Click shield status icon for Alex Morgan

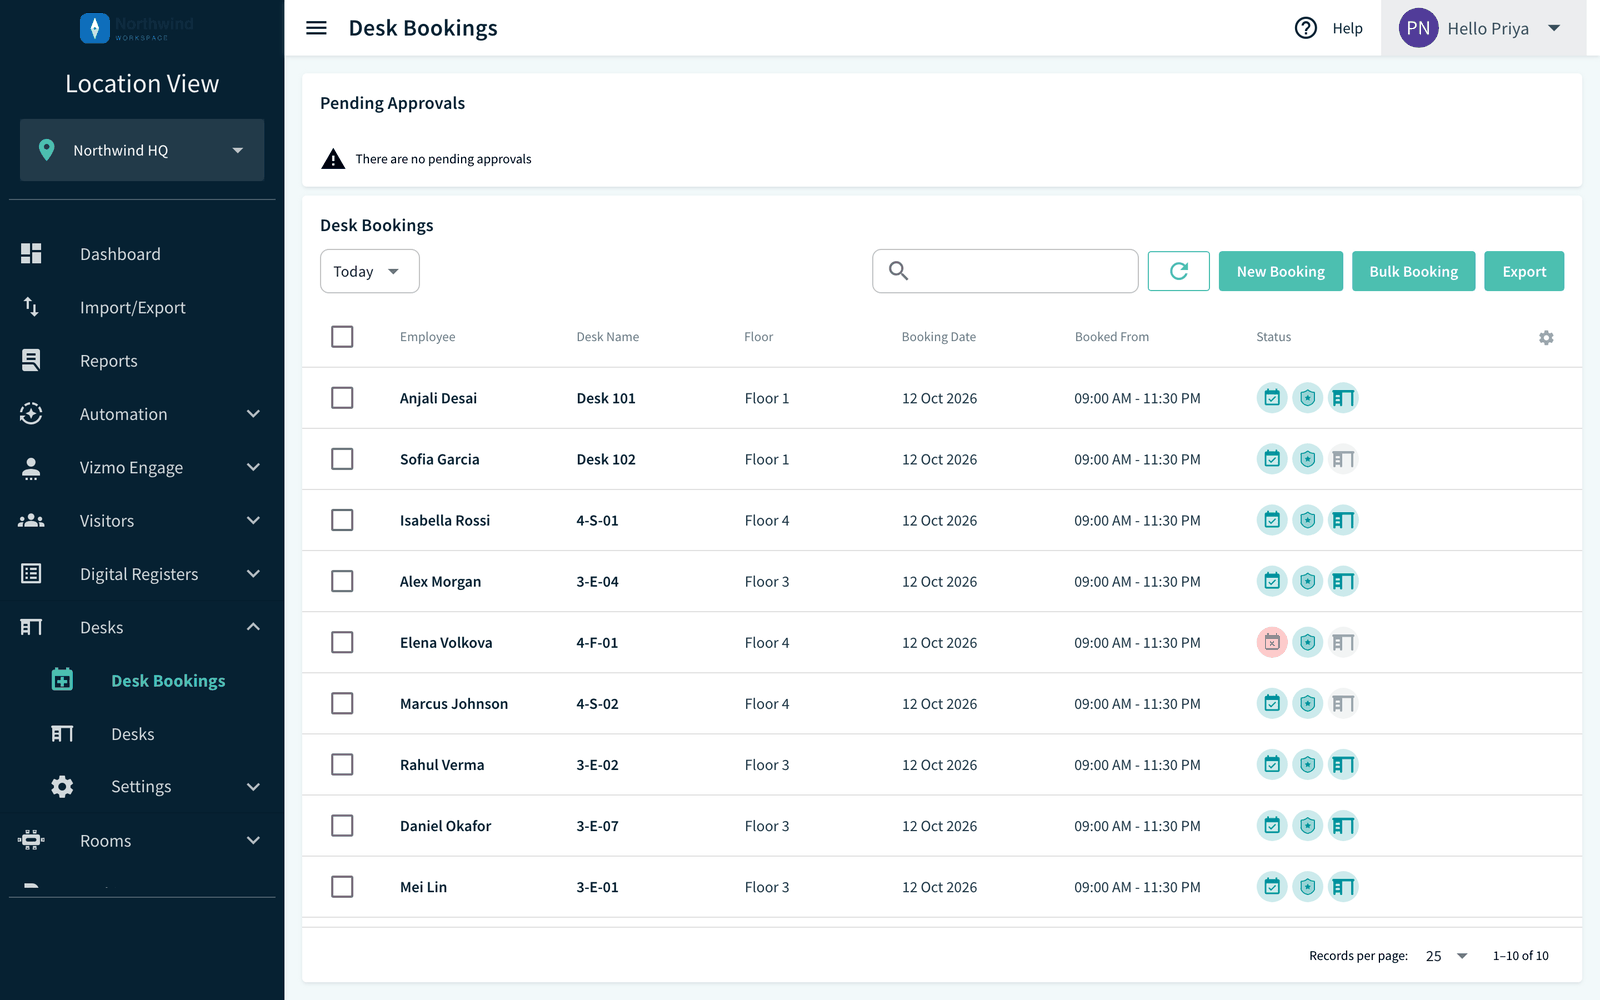[1307, 581]
